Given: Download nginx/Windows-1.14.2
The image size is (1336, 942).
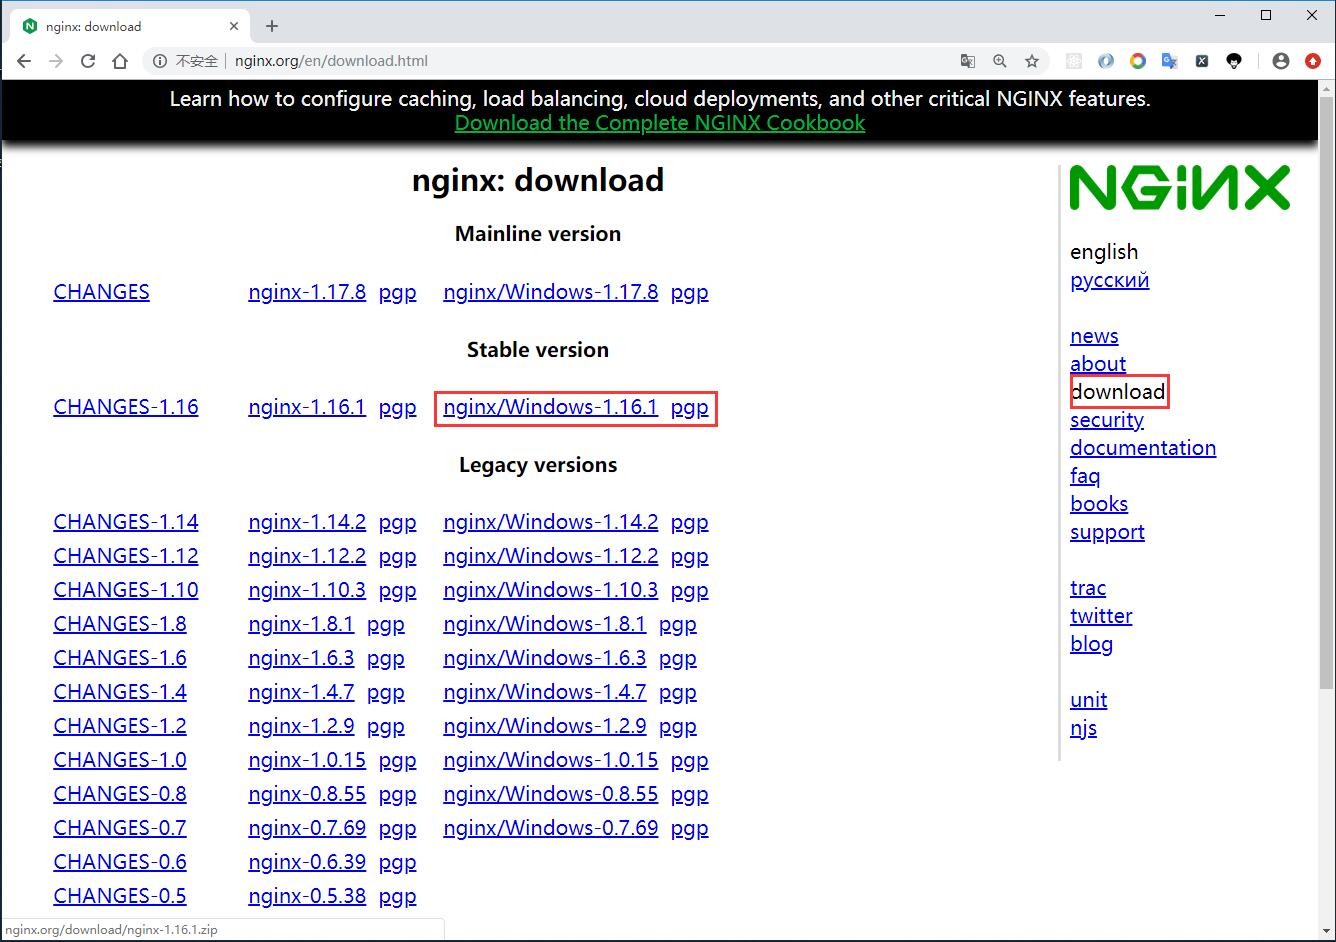Looking at the screenshot, I should 551,522.
